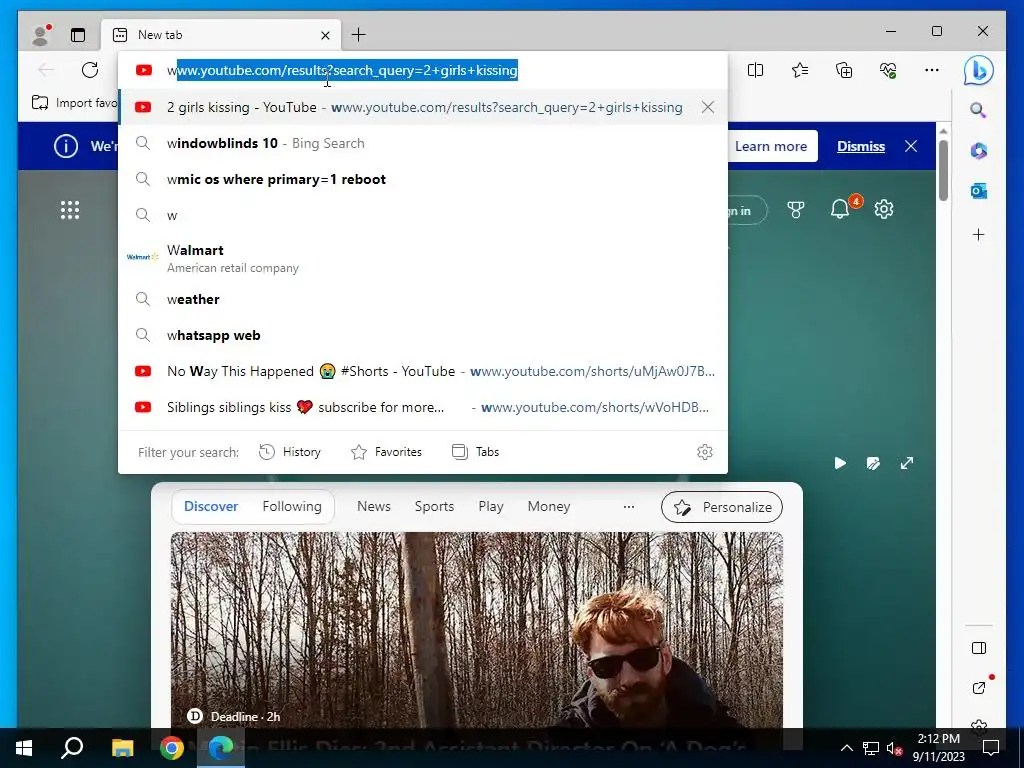Click the split screen icon
This screenshot has width=1024, height=768.
[756, 70]
